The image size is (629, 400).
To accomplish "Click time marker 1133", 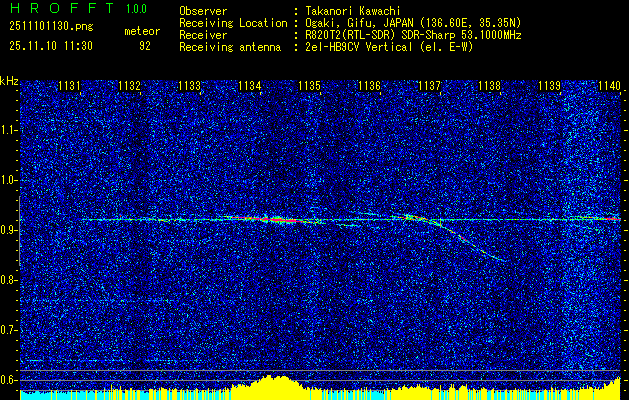I will [189, 86].
